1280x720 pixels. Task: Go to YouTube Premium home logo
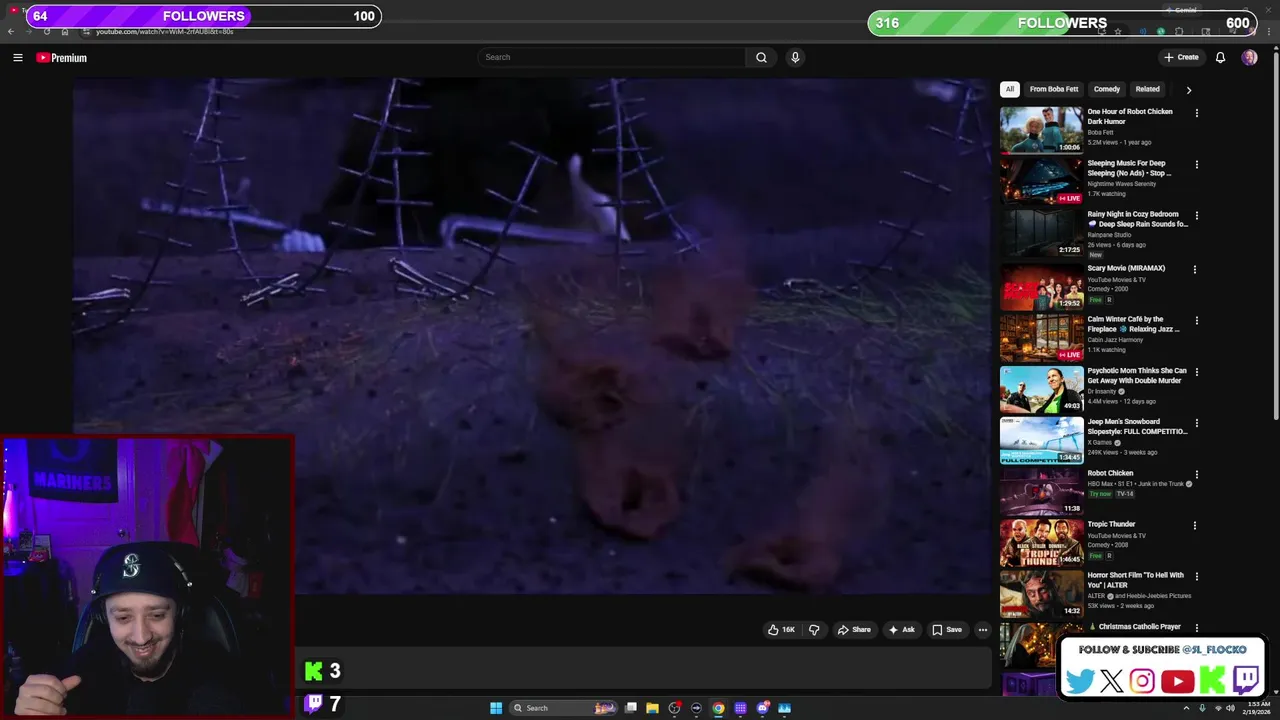[x=62, y=58]
